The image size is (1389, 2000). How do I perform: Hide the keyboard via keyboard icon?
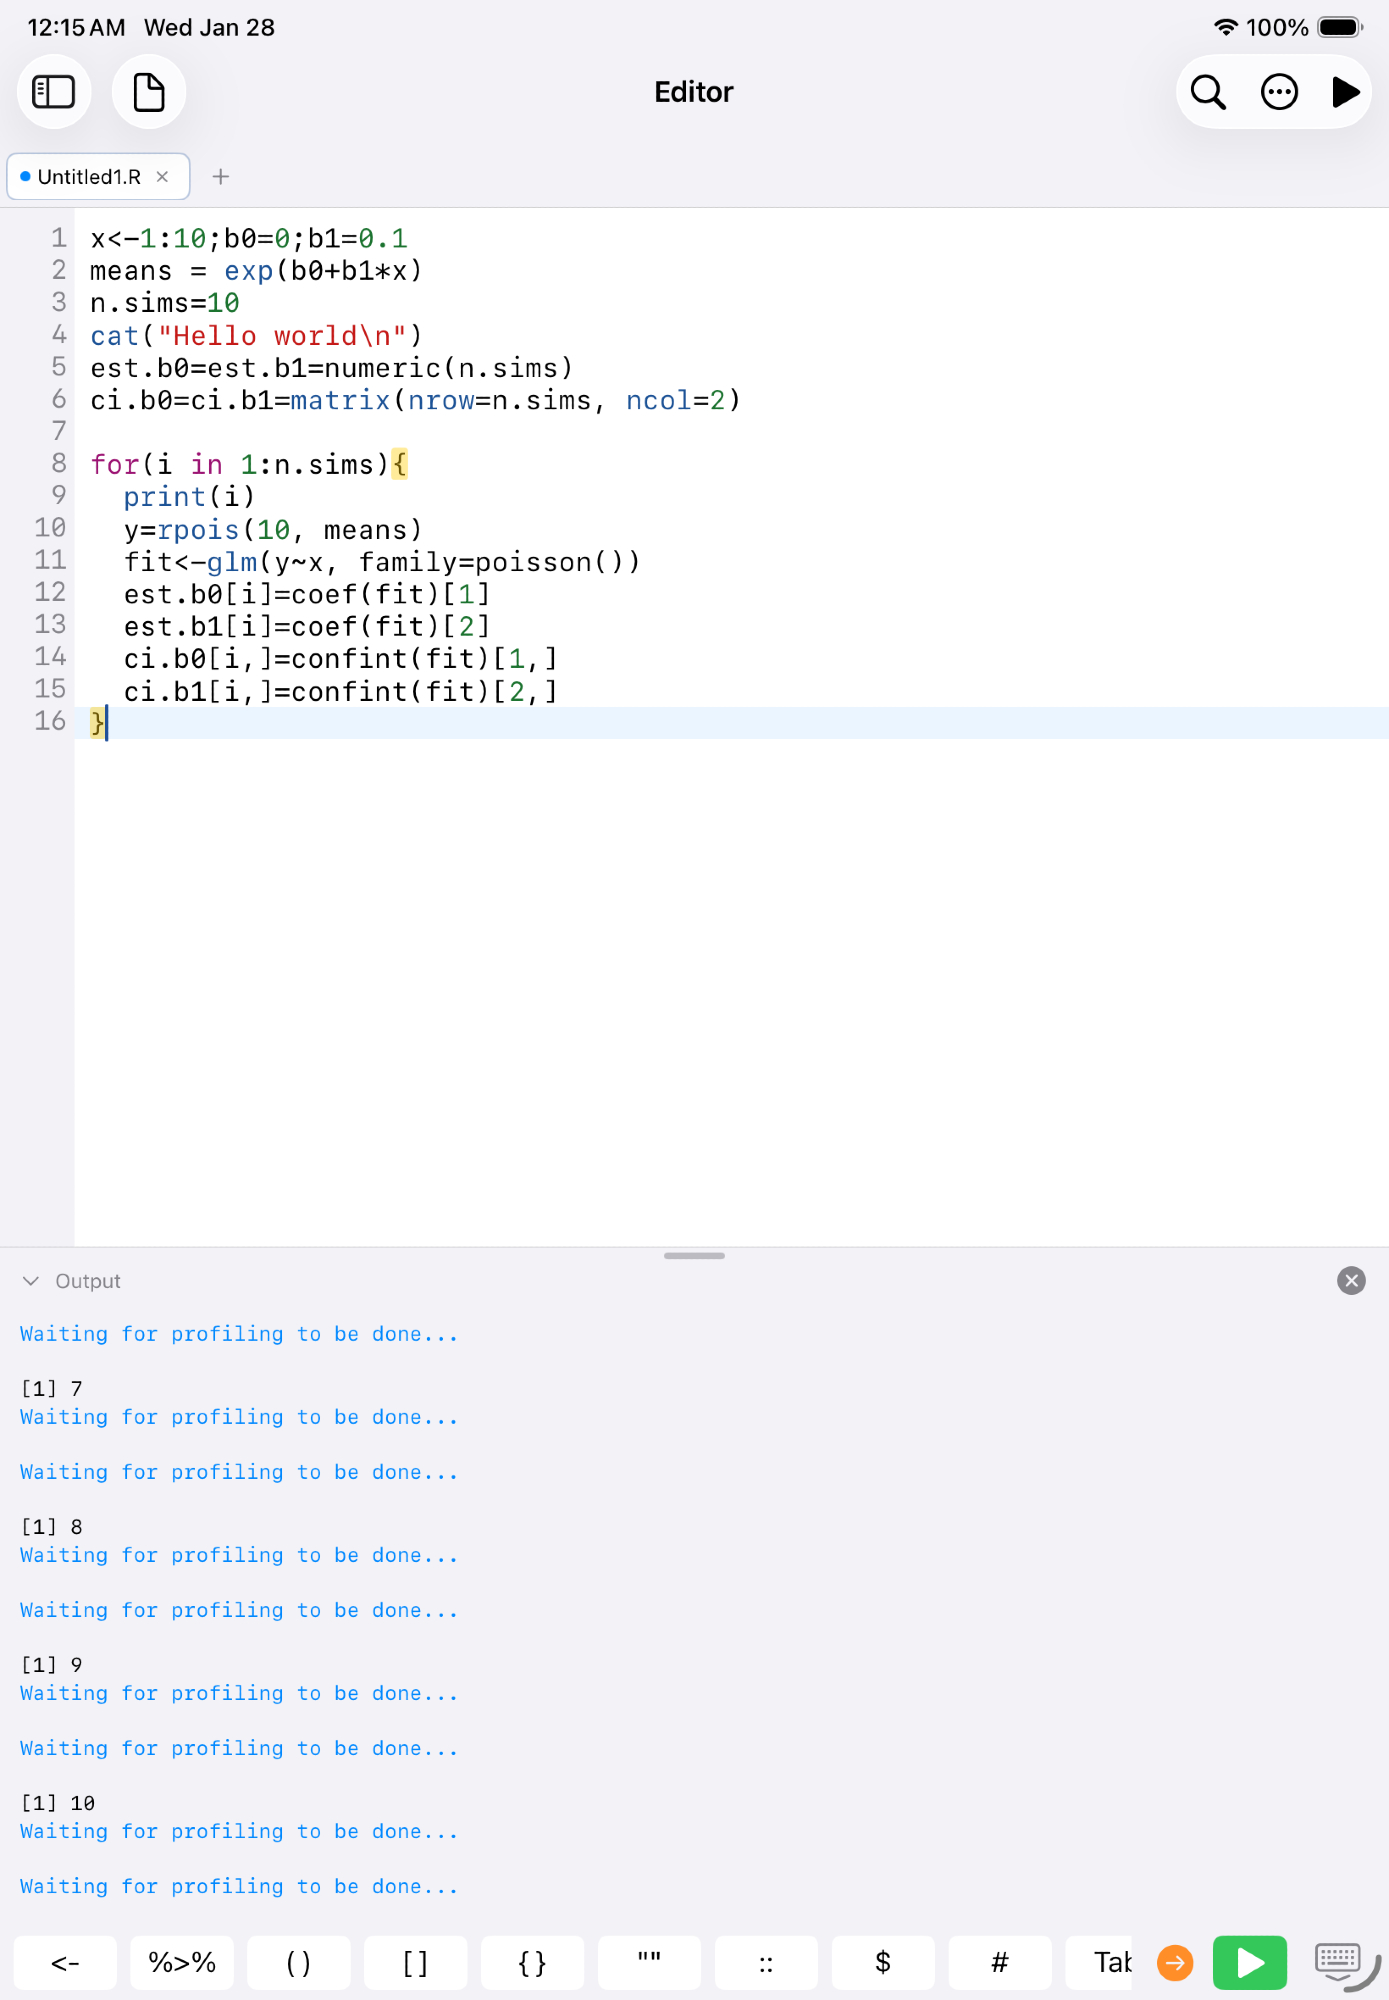click(x=1338, y=1961)
